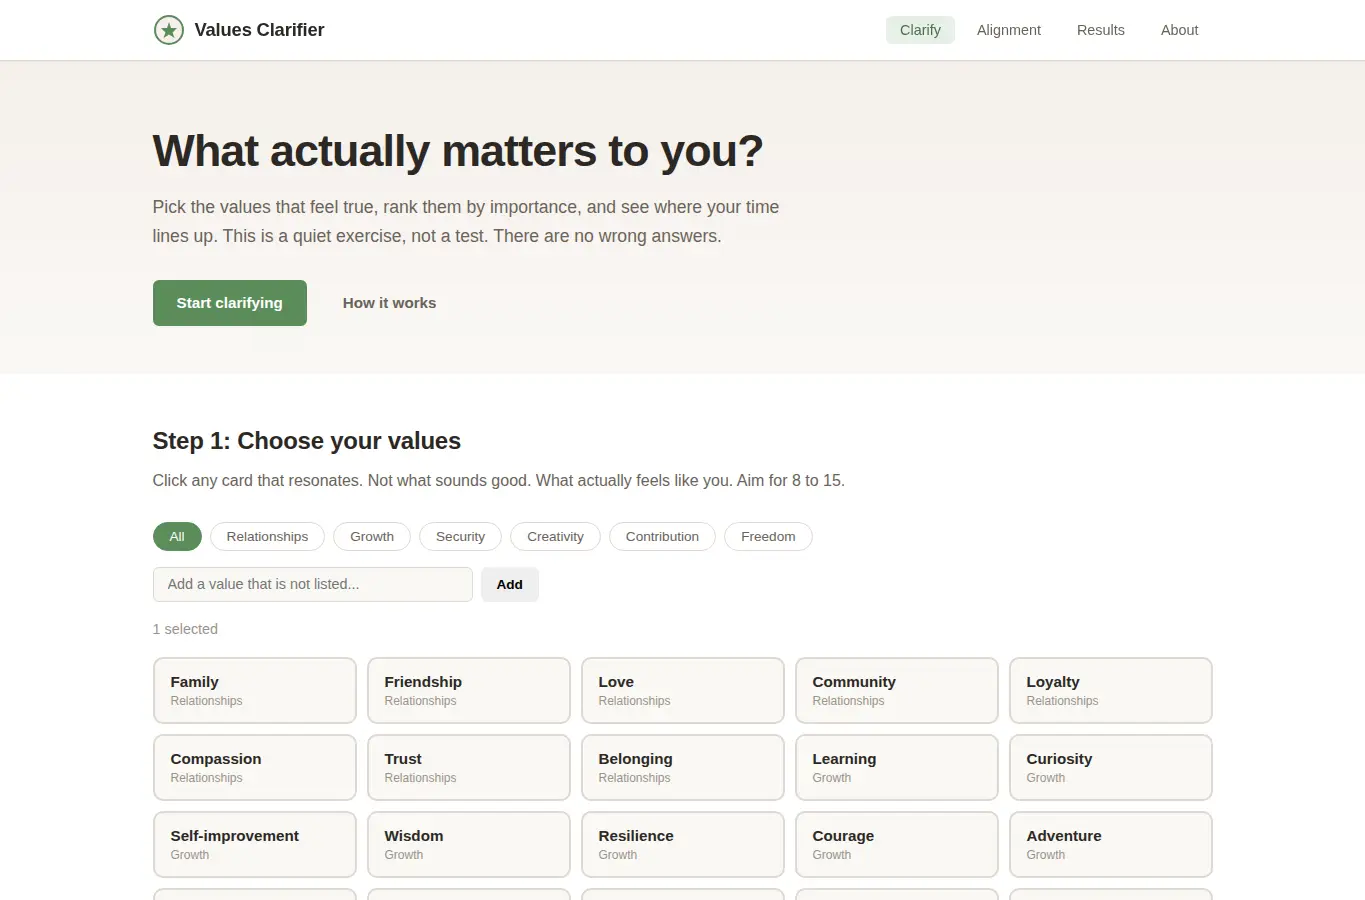
Task: Filter values by Relationships
Action: (267, 537)
